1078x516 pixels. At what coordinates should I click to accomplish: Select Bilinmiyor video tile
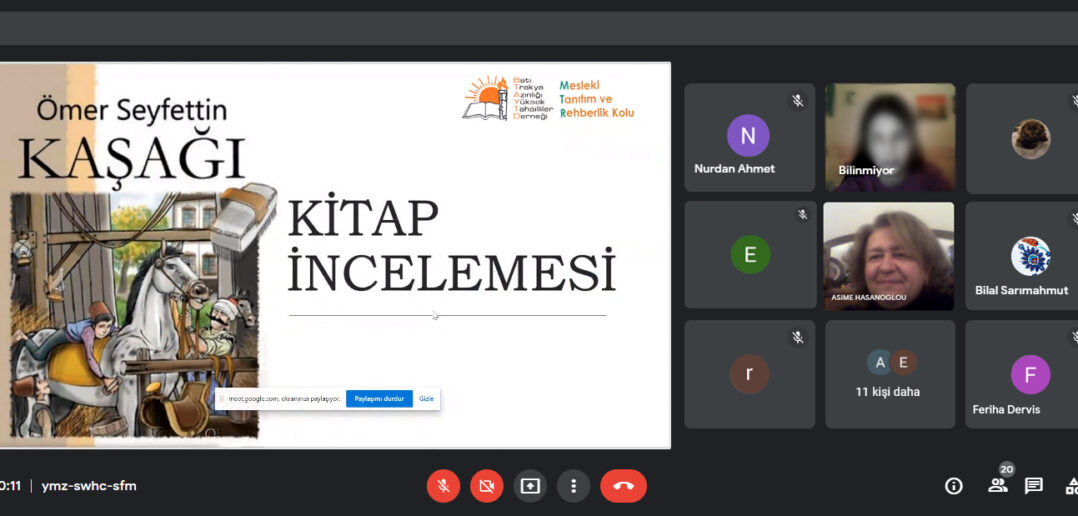pyautogui.click(x=890, y=137)
